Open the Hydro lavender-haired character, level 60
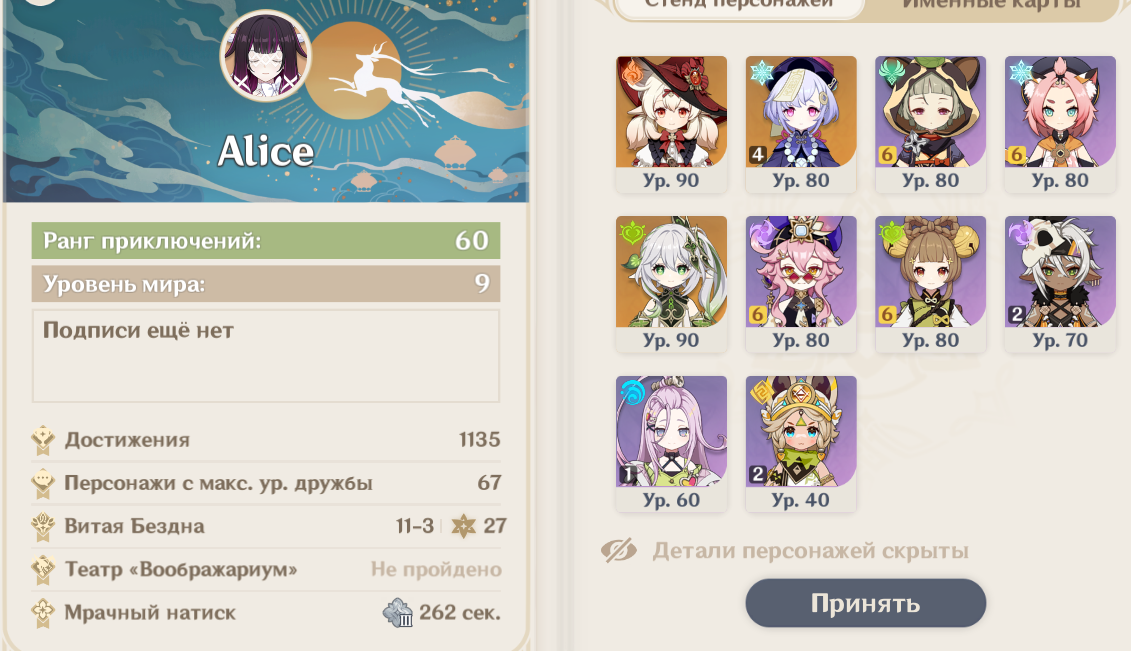The width and height of the screenshot is (1131, 651). (x=671, y=443)
